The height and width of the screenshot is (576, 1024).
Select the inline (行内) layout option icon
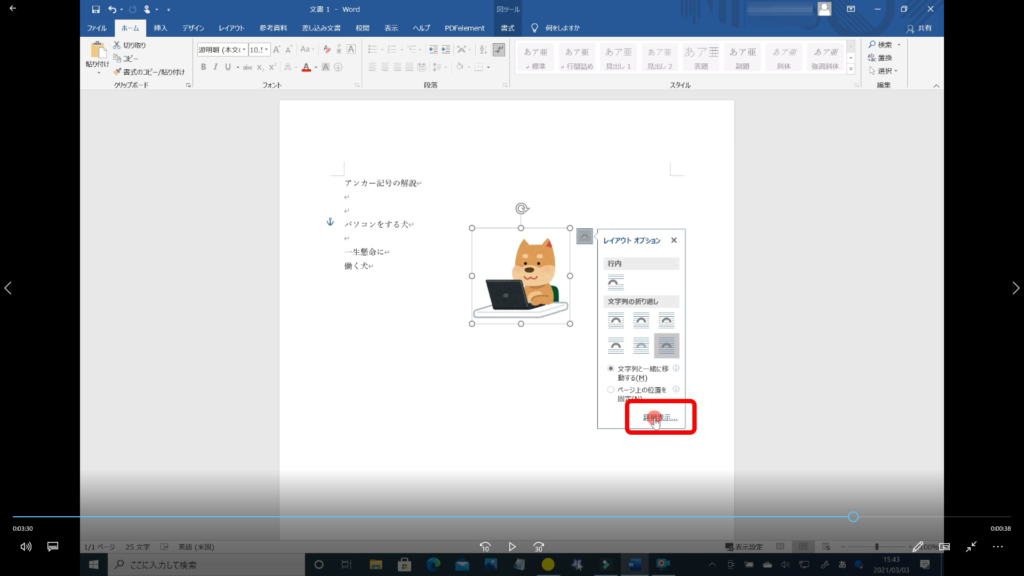pos(616,283)
